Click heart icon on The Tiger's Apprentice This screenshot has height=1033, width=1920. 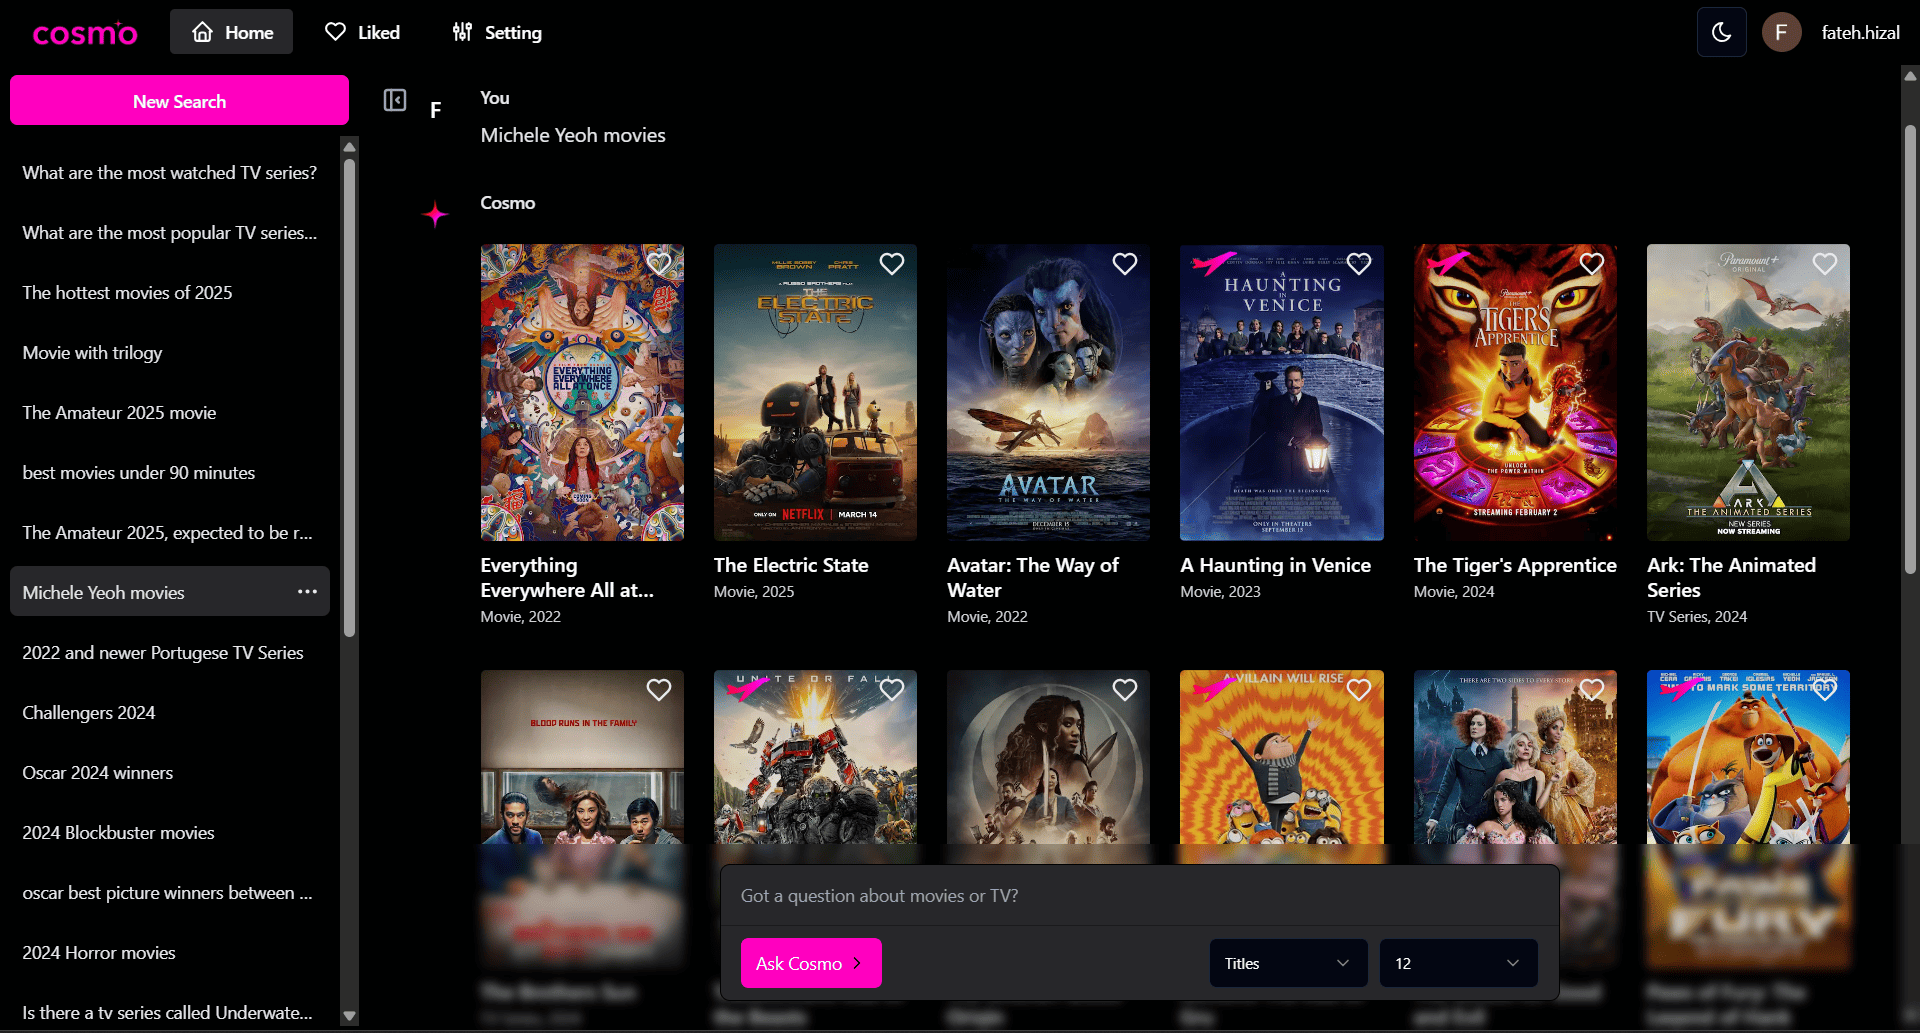1591,264
